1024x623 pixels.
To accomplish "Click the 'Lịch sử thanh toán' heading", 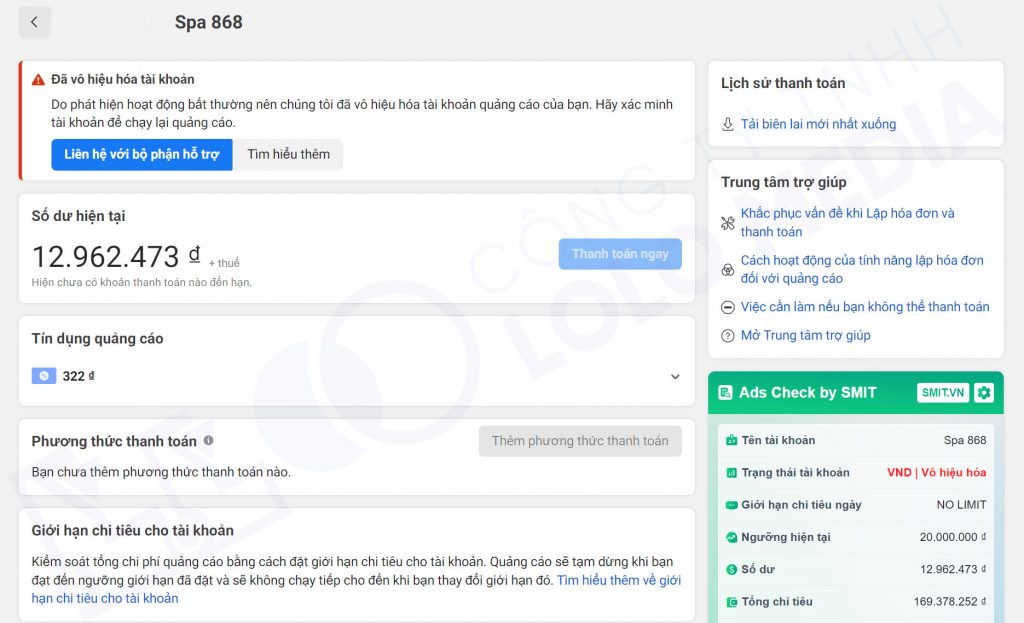I will 783,83.
